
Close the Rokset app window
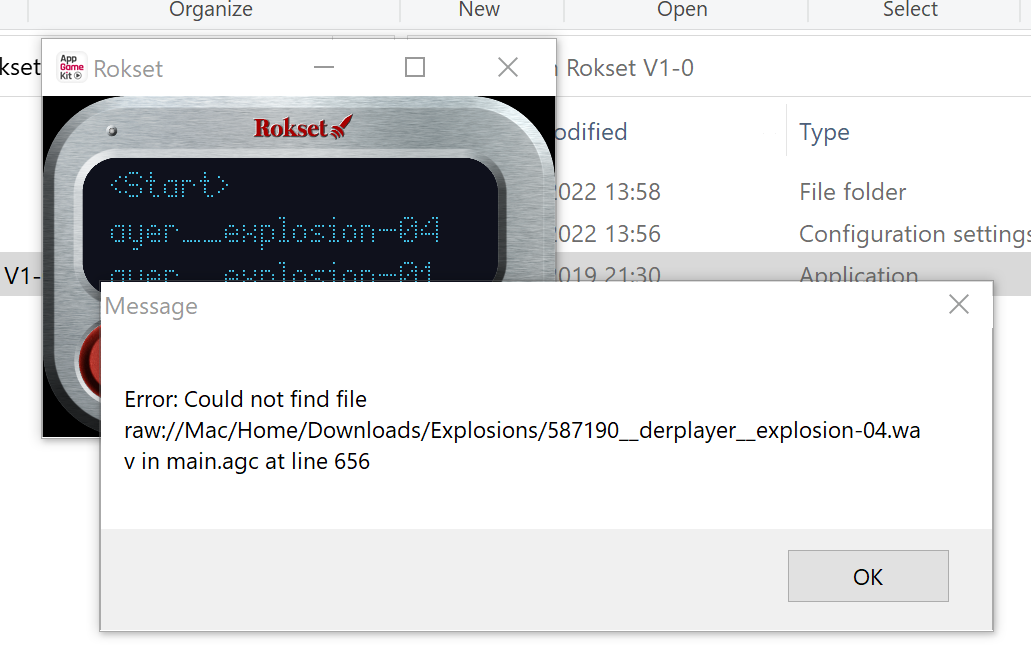pos(508,67)
